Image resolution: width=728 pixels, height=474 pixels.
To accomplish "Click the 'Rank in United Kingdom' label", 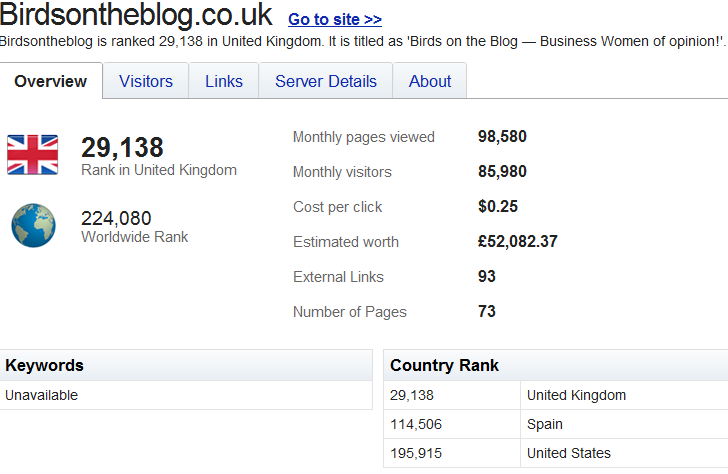I will (x=159, y=170).
